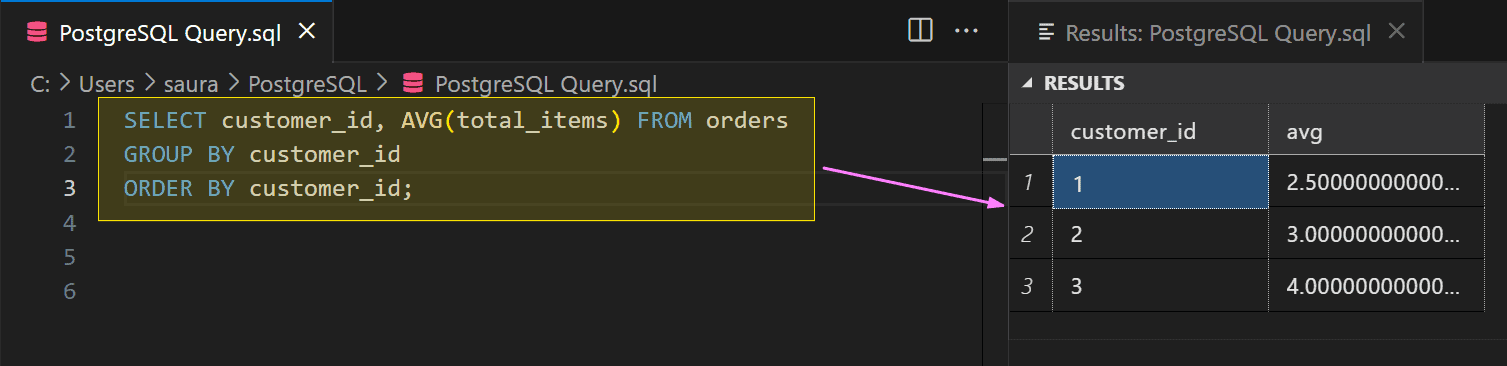Close the Results: PostgreSQL Query.sql tab

point(1397,31)
